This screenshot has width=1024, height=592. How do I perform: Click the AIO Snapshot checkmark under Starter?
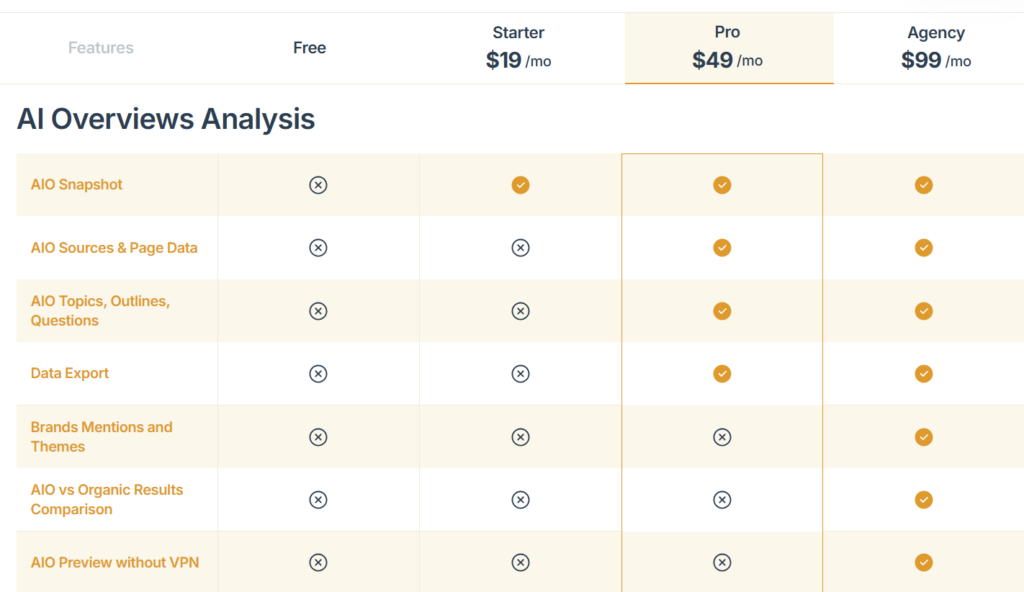[x=520, y=185]
